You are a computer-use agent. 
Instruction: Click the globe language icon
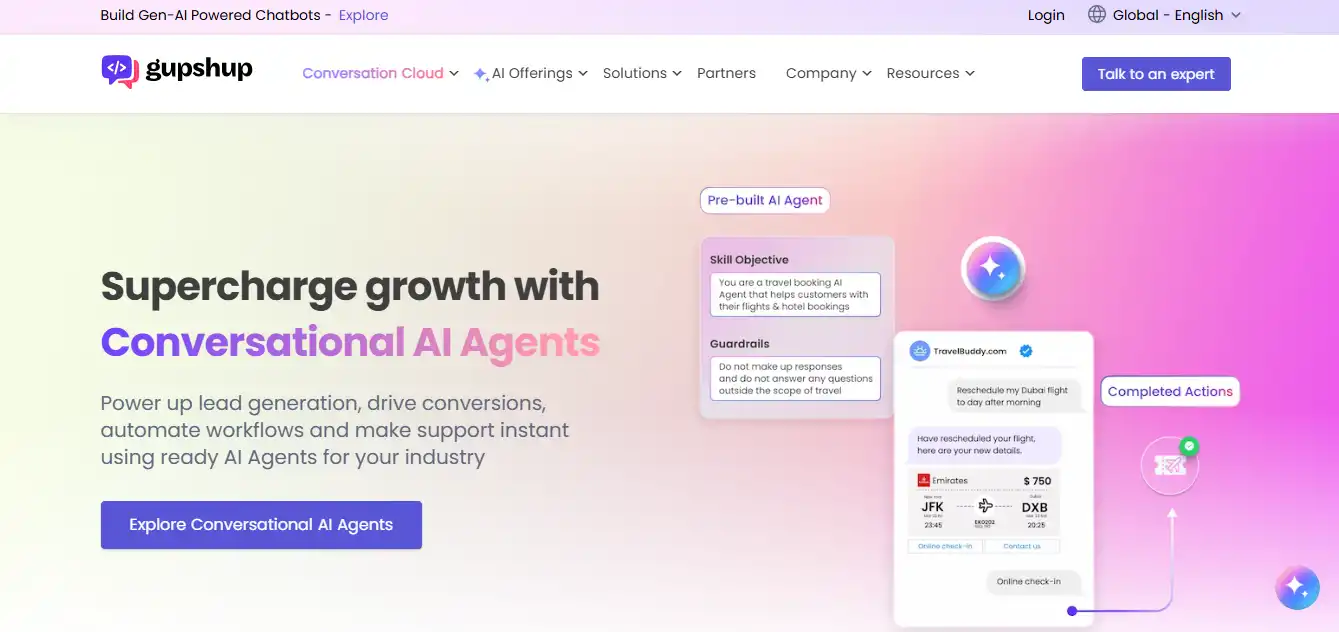click(1097, 15)
